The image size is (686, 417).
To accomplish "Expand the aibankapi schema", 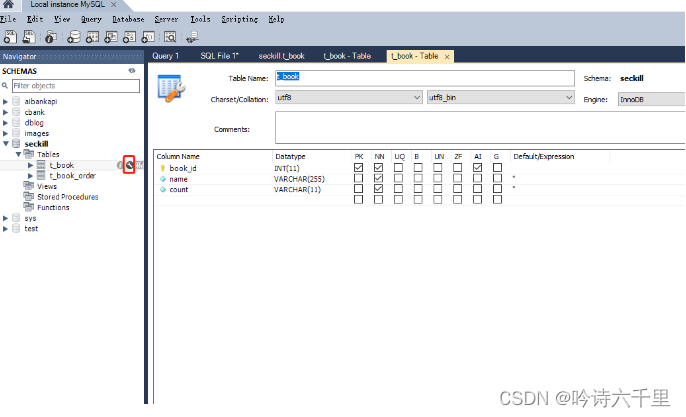I will [5, 102].
